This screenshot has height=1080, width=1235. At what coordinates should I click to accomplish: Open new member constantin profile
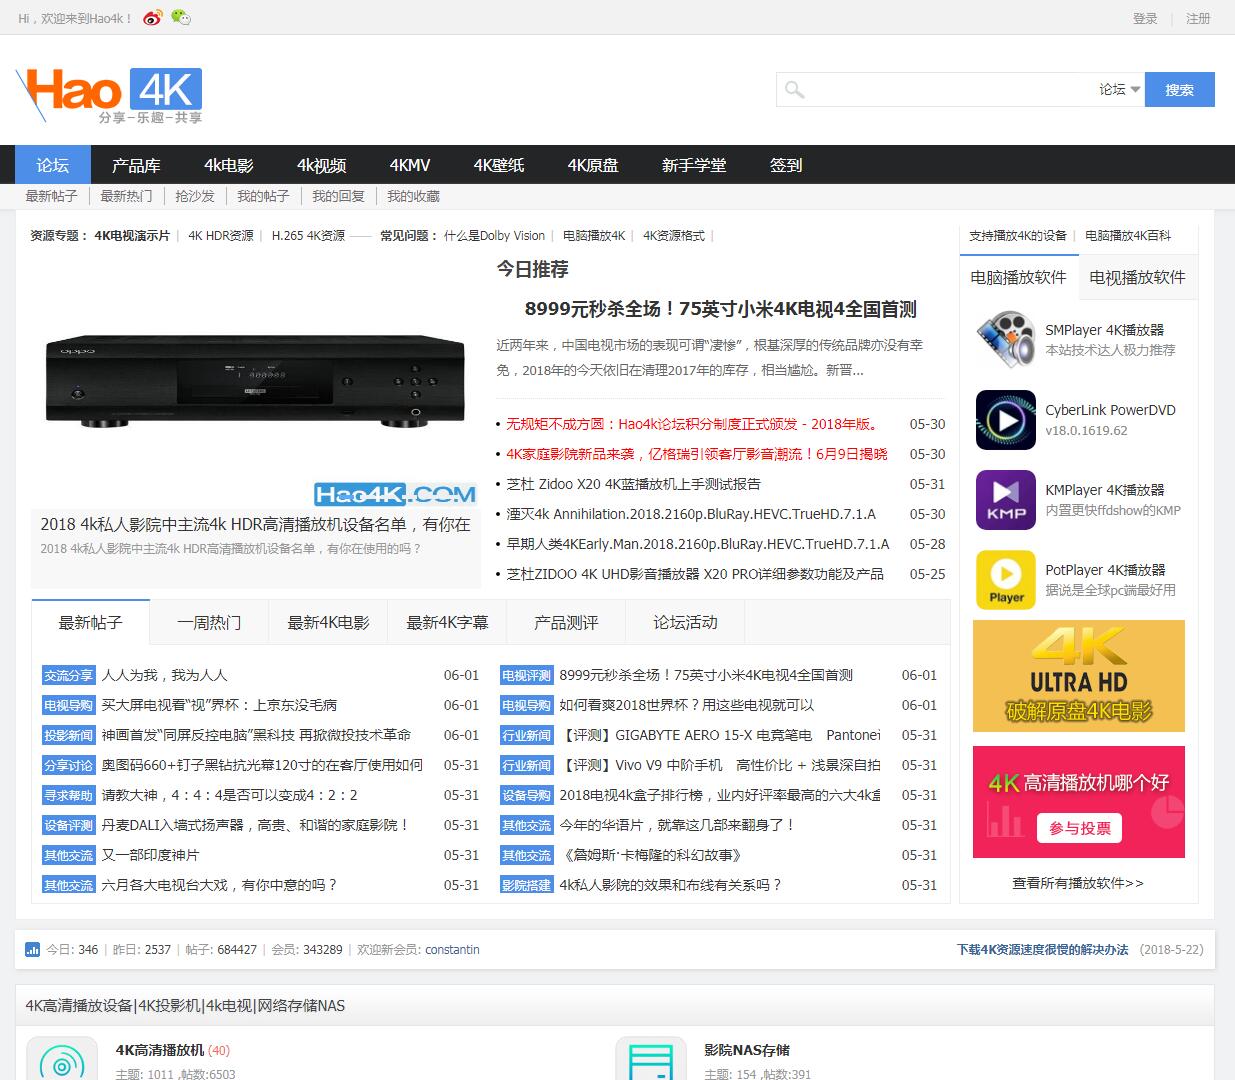[x=452, y=949]
